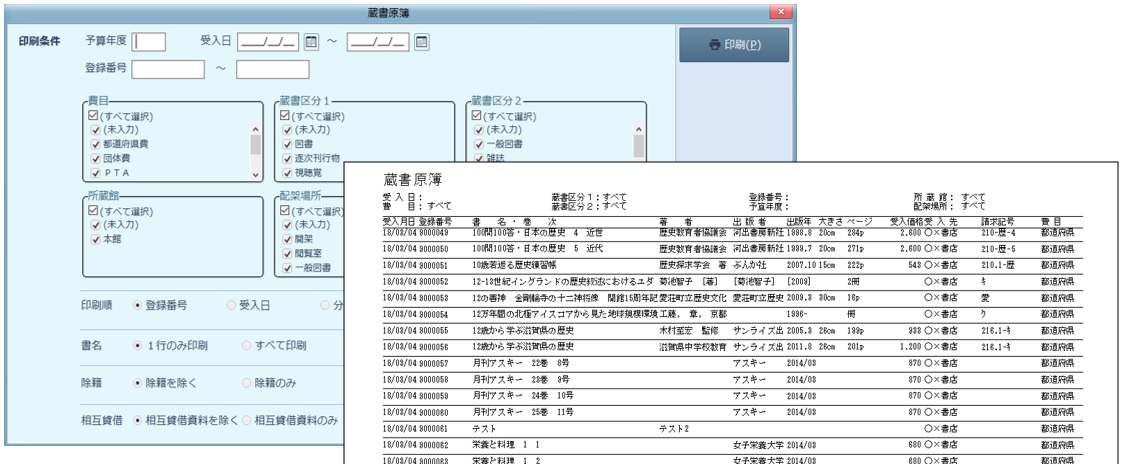Select １行のみ印刷 for 書名
Viewport: 1127px width, 464px height.
(x=137, y=345)
